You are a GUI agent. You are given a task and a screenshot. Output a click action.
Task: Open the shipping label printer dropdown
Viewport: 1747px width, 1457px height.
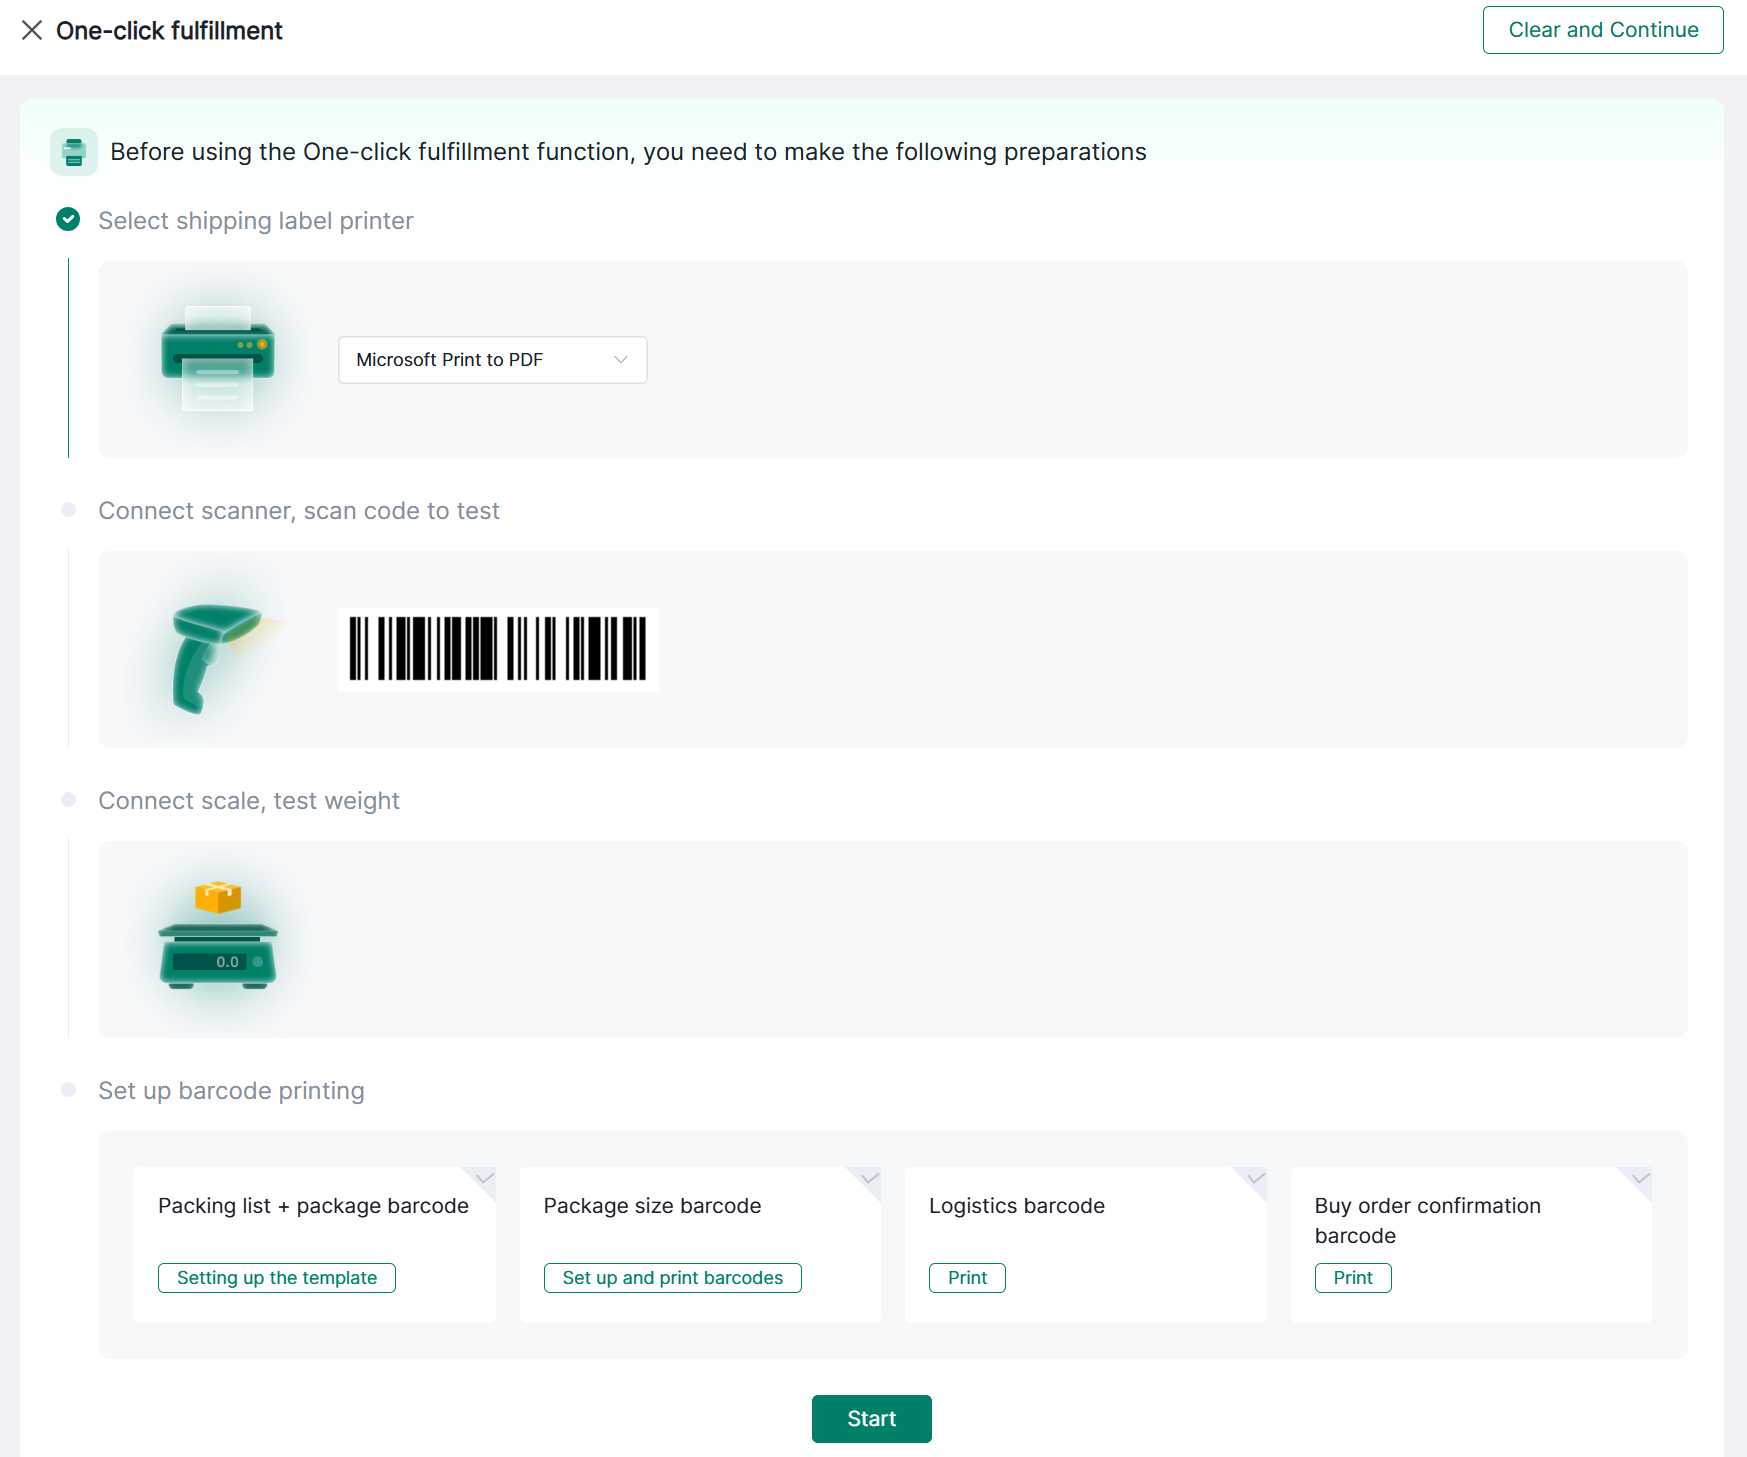click(492, 359)
